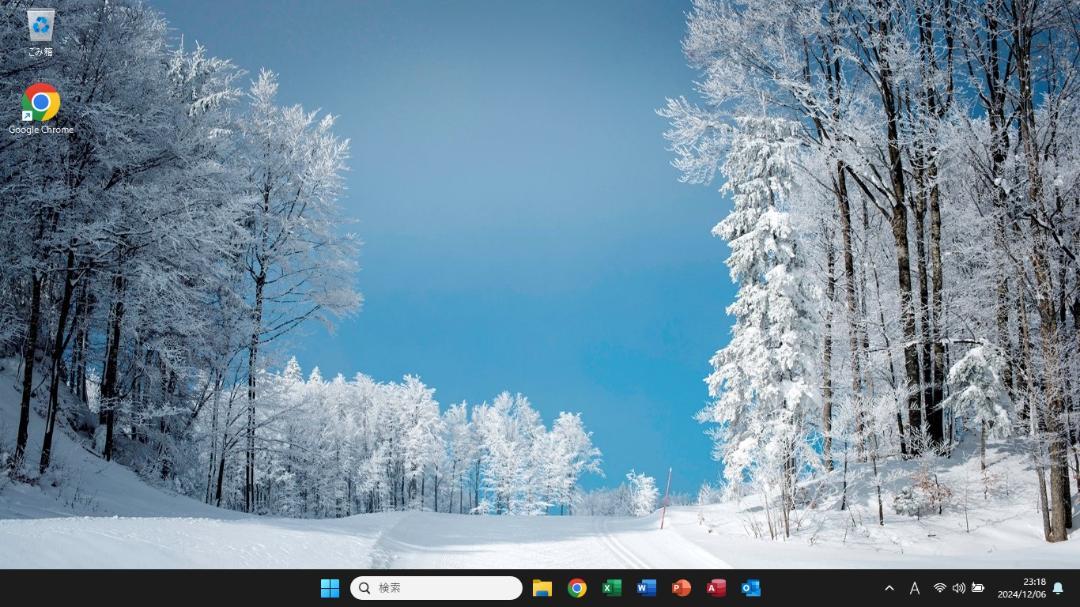The image size is (1080, 607).
Task: Open Outlook from the taskbar
Action: click(751, 588)
